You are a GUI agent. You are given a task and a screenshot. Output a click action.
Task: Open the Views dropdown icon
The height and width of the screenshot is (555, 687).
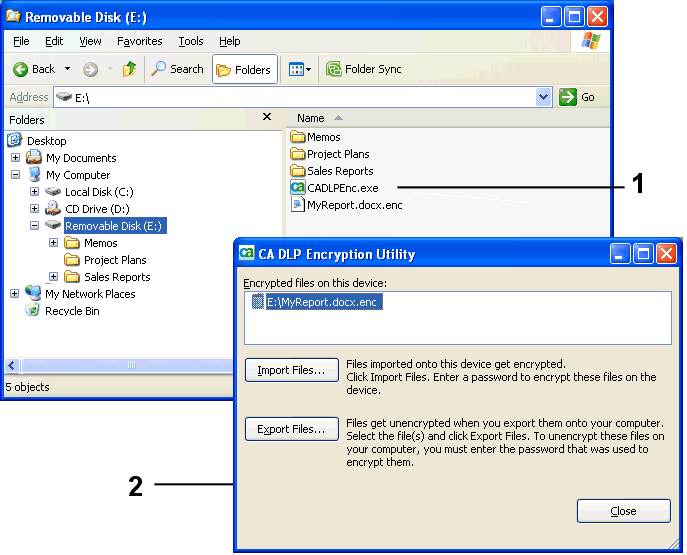coord(300,69)
